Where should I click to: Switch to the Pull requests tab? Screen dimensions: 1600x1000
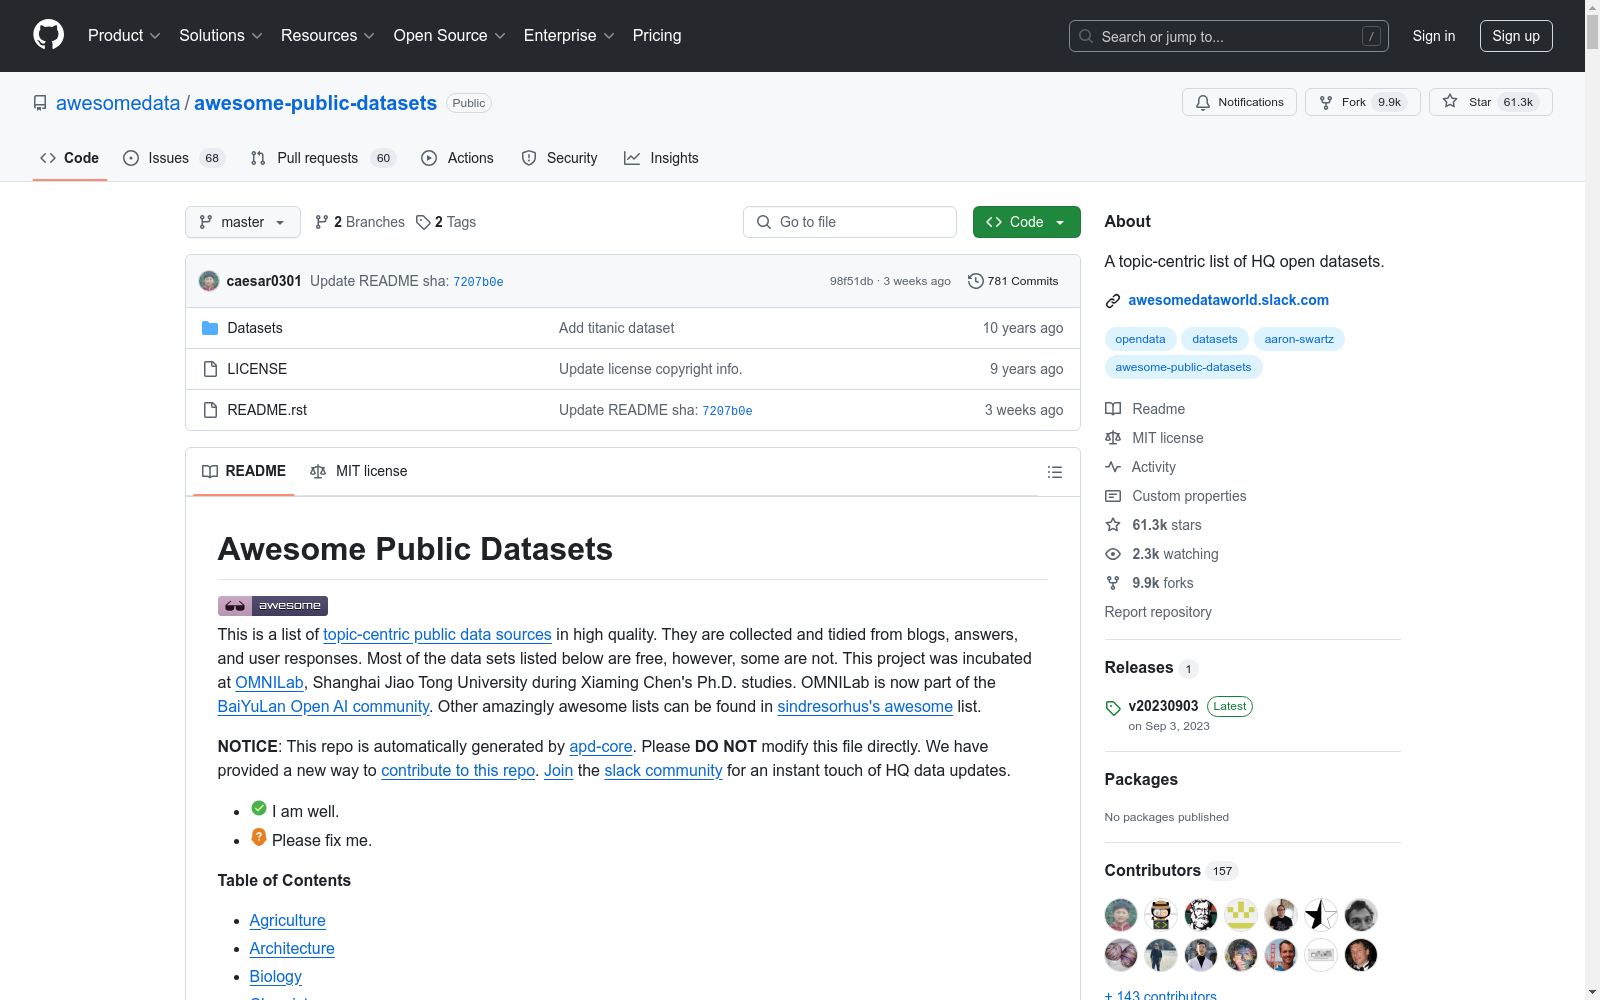pos(323,158)
